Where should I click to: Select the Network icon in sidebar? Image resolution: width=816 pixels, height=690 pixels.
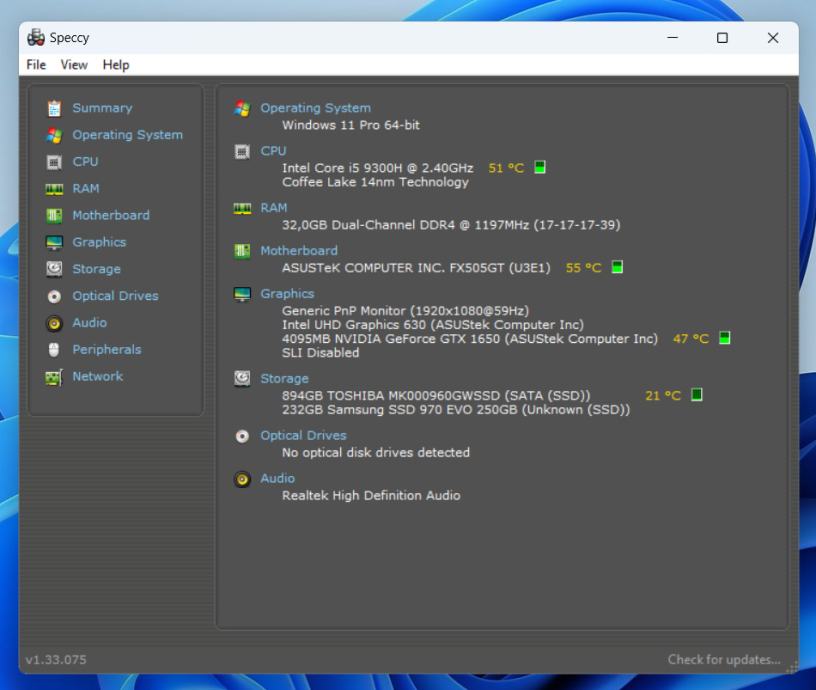pyautogui.click(x=54, y=377)
